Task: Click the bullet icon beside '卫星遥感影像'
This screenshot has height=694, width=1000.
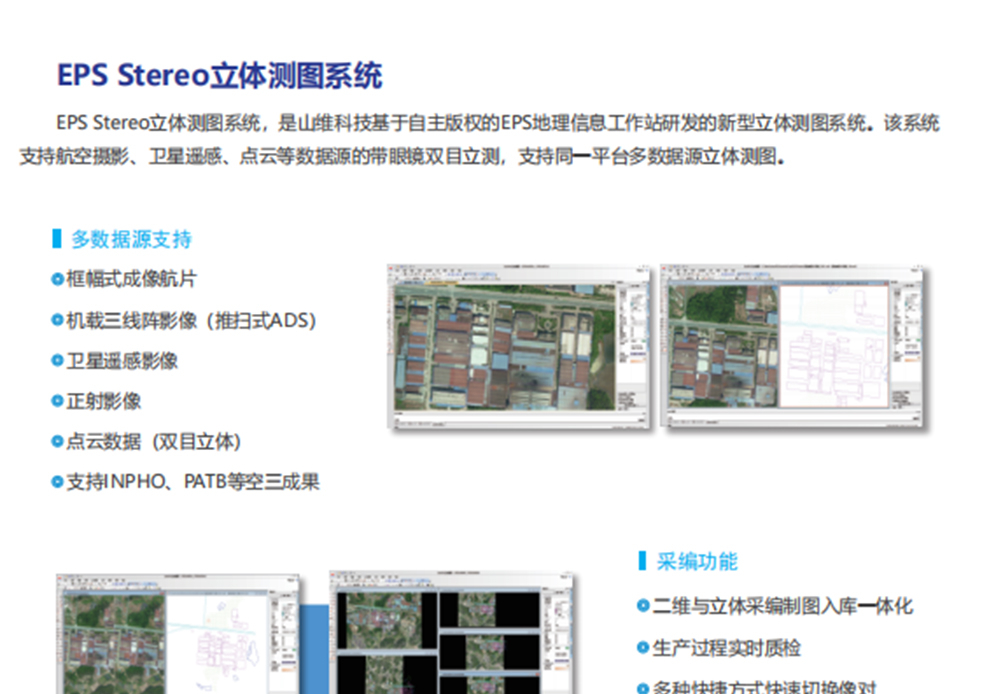Action: tap(57, 360)
